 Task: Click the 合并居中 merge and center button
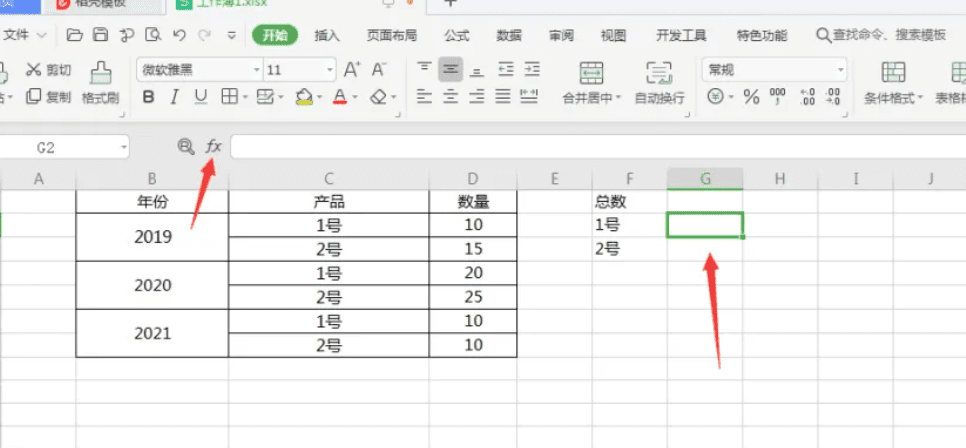click(591, 83)
